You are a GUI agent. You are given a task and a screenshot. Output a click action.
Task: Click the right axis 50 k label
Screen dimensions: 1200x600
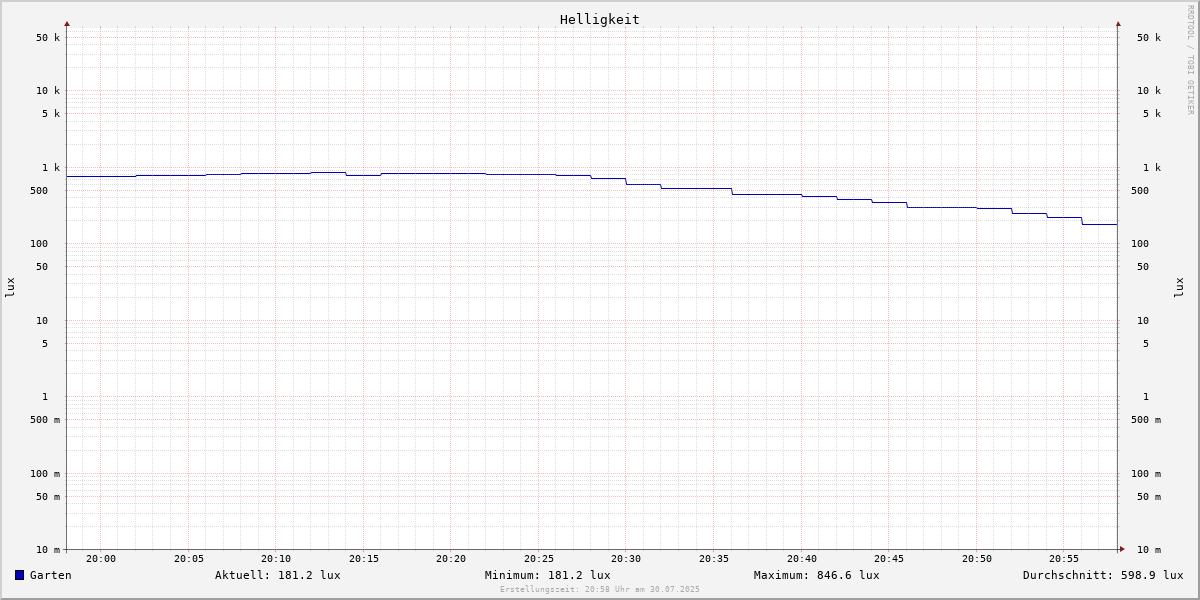(x=1149, y=38)
